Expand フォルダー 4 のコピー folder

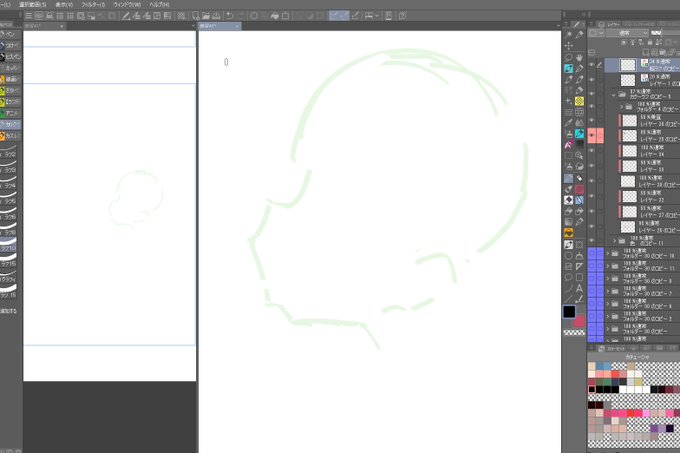click(621, 107)
